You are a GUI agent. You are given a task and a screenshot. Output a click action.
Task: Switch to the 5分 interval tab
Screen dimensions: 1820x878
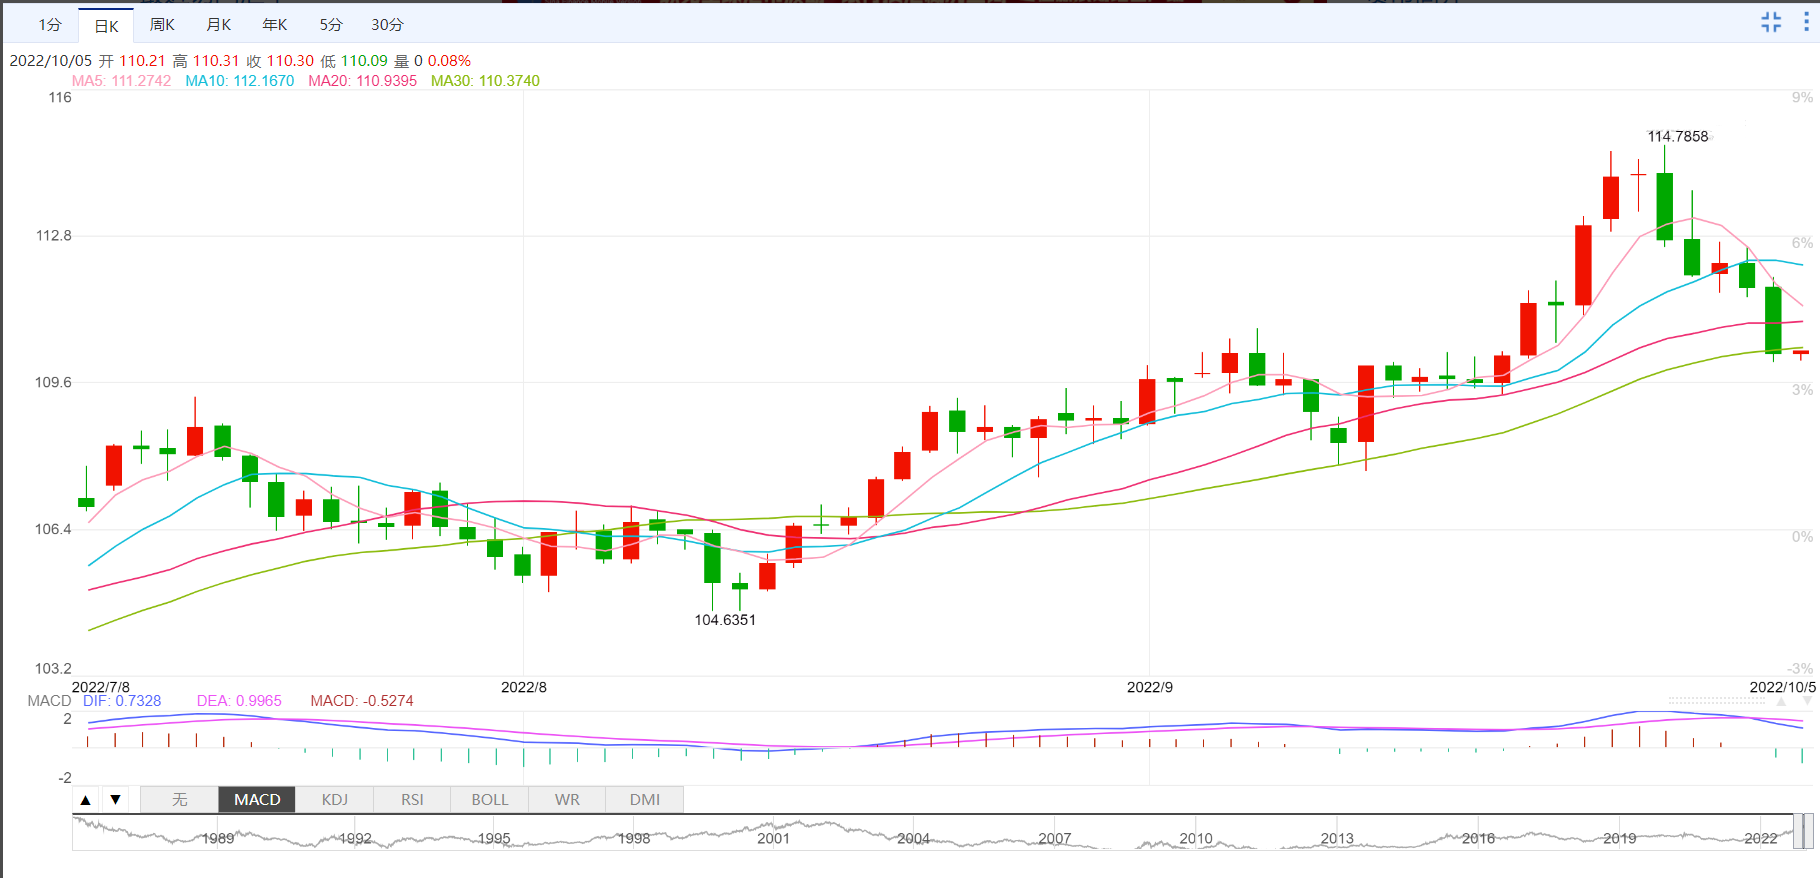click(x=331, y=25)
